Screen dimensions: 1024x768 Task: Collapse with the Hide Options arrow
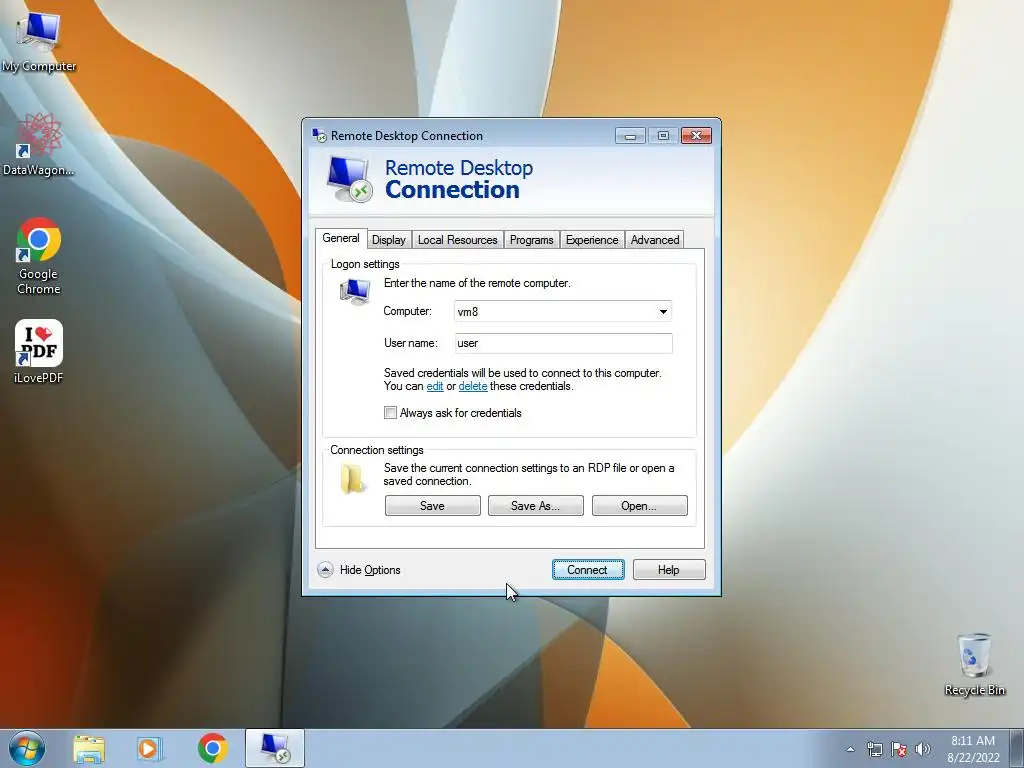pos(325,569)
